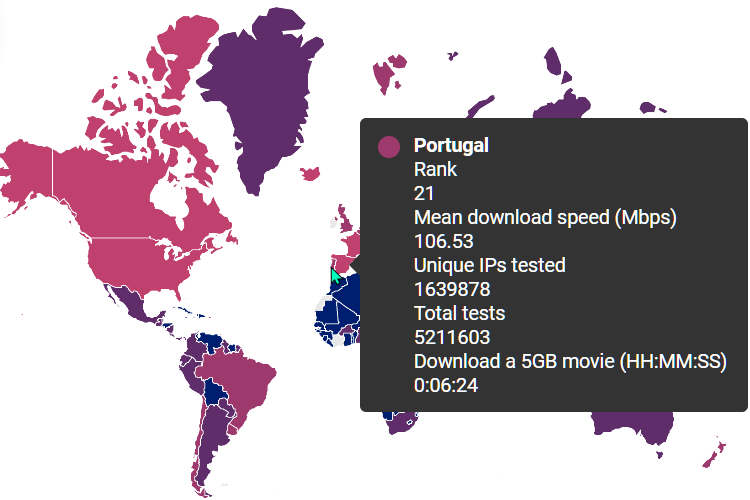Click the Portugal title in tooltip

coord(451,145)
